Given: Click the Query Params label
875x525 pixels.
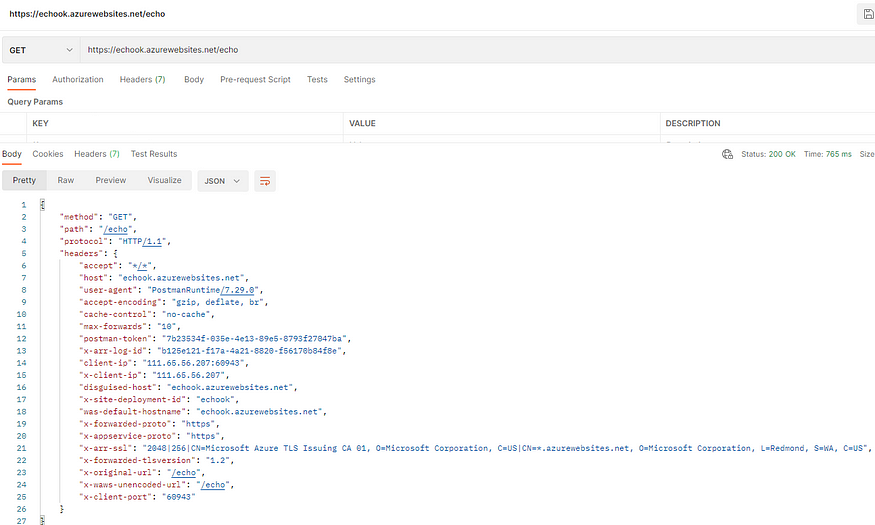Looking at the screenshot, I should (35, 102).
